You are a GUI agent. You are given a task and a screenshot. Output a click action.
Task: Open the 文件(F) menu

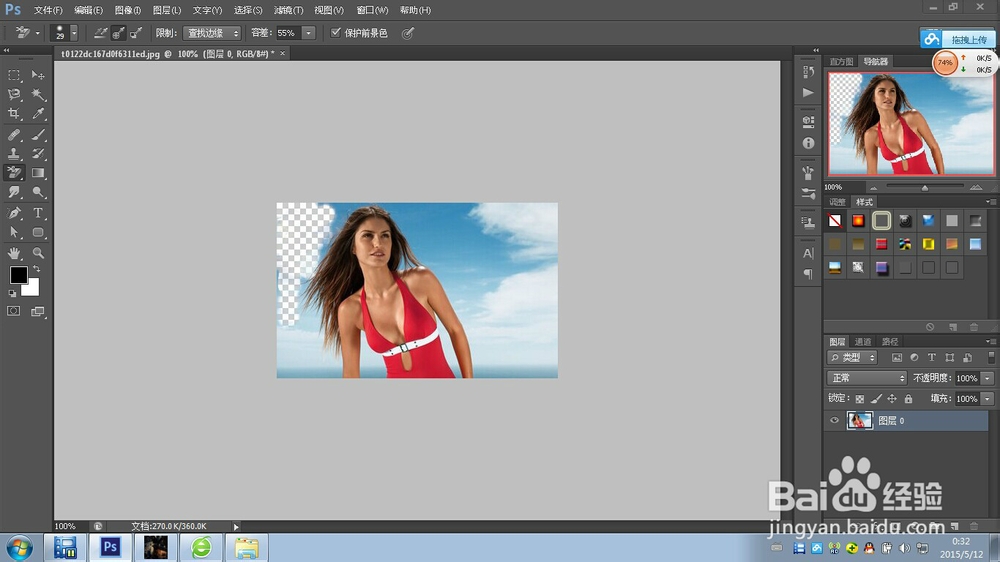pos(48,10)
